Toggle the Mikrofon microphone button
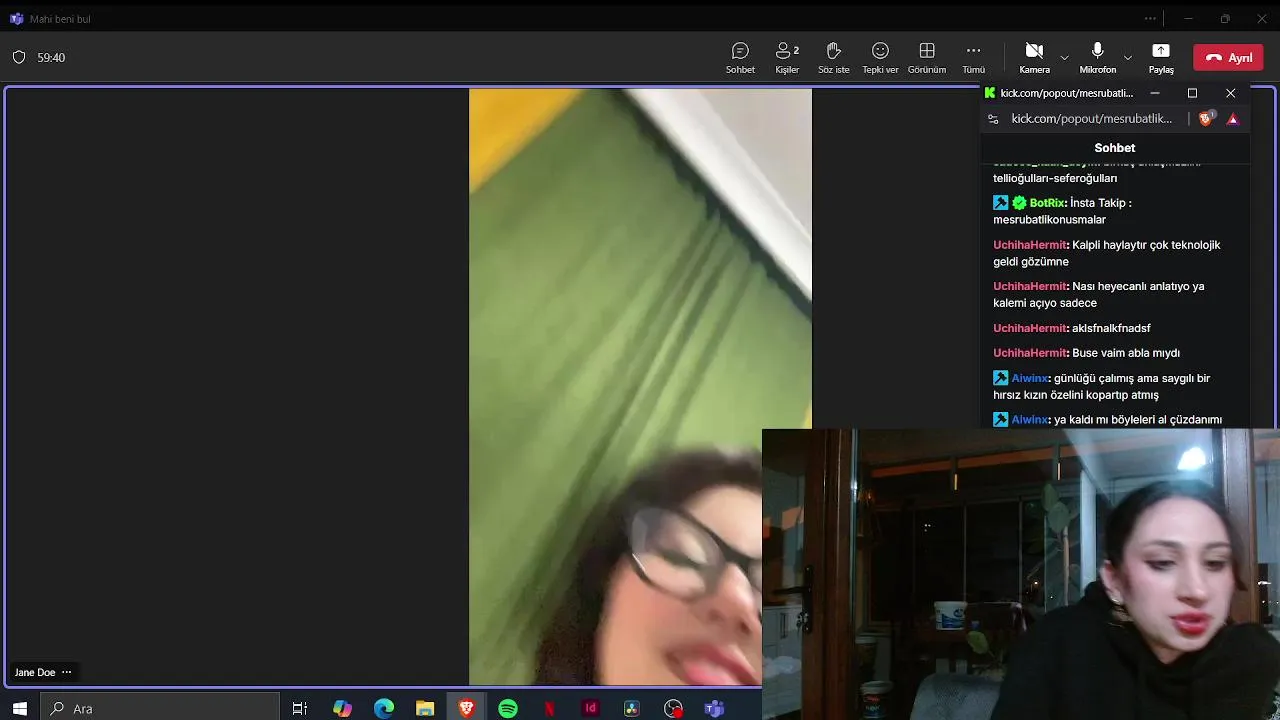The image size is (1280, 720). [x=1097, y=58]
